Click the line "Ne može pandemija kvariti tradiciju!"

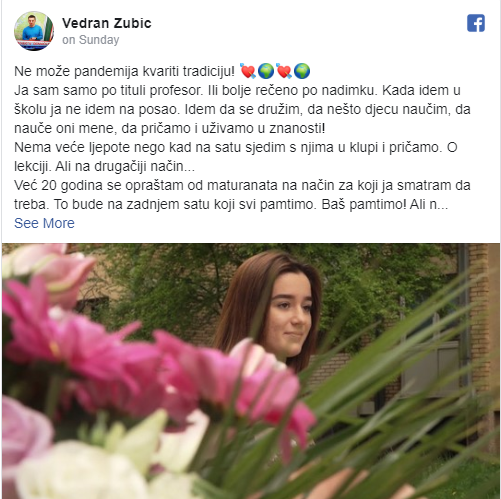click(x=124, y=71)
